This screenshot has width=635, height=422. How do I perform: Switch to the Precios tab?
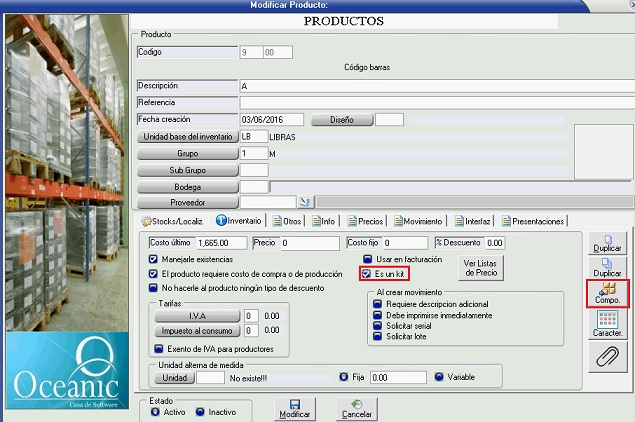tap(365, 221)
